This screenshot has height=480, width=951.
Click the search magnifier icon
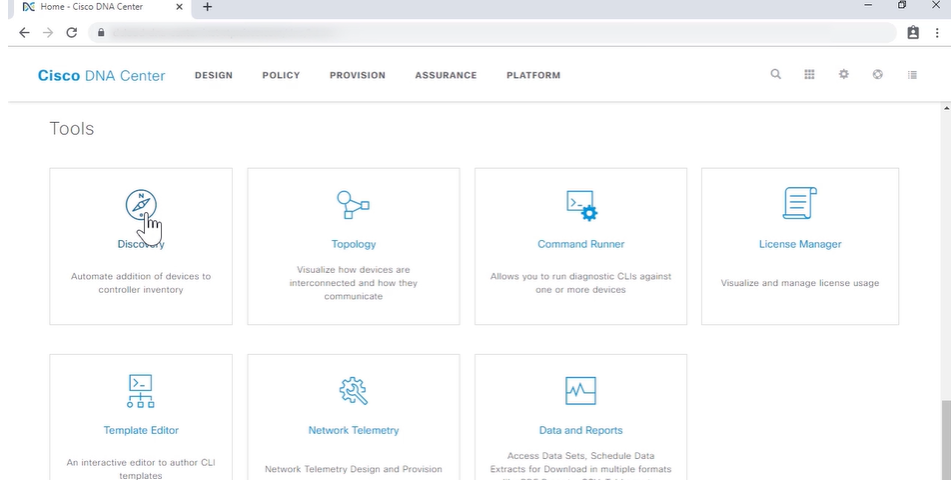pyautogui.click(x=776, y=75)
